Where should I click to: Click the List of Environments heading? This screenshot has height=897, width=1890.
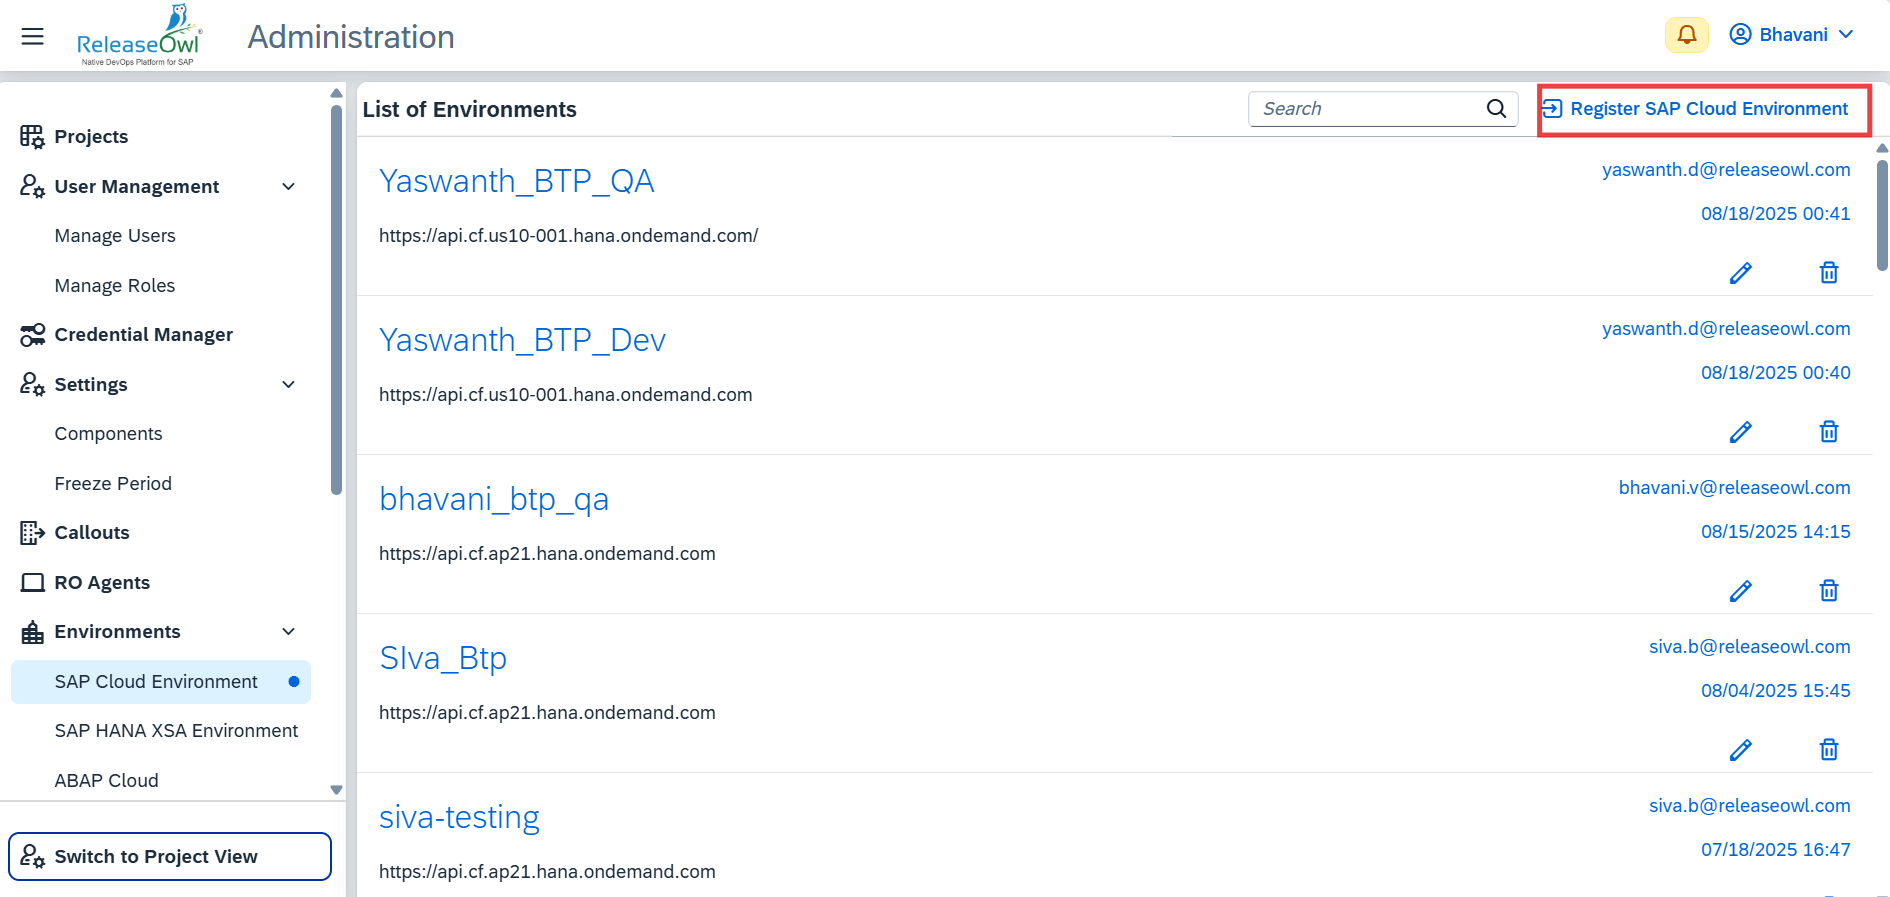pyautogui.click(x=469, y=110)
